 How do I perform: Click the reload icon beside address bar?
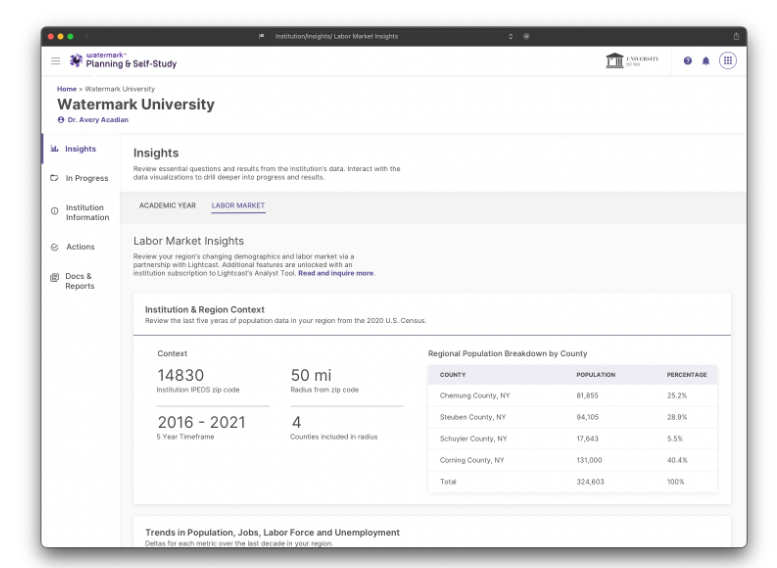click(x=526, y=36)
